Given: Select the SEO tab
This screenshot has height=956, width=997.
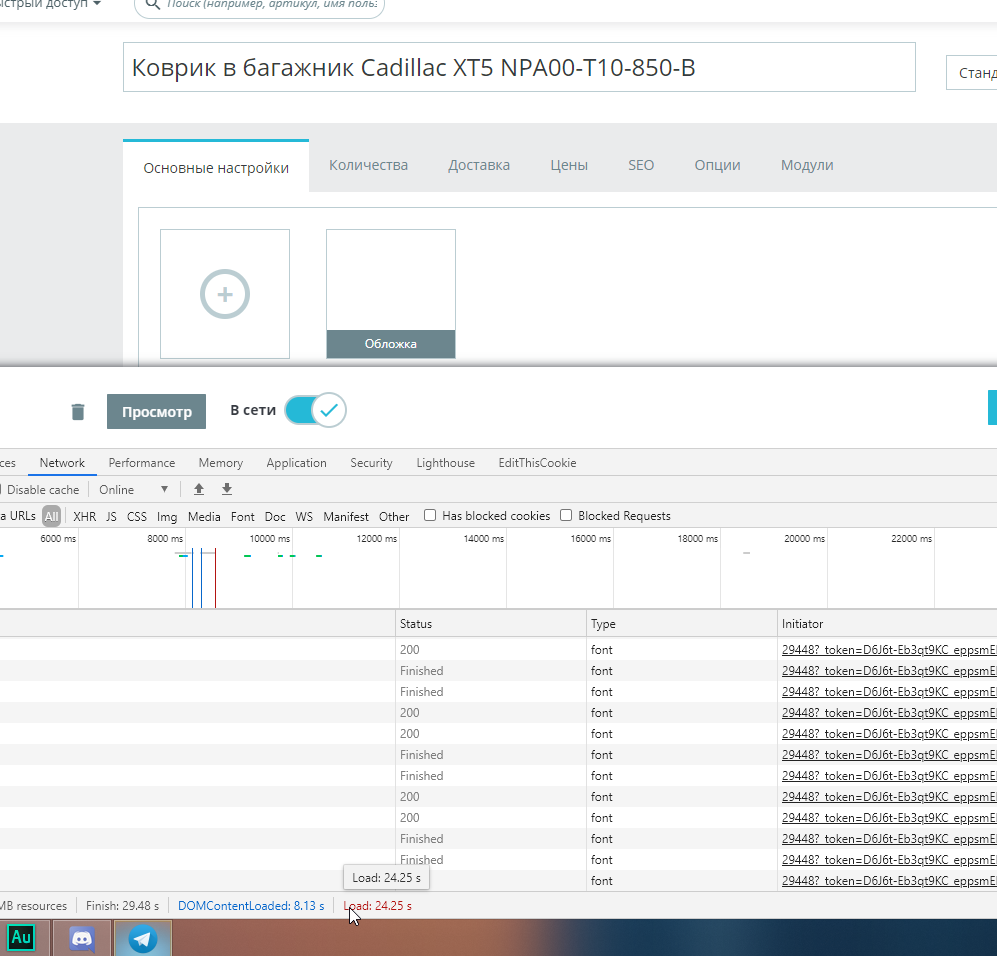Looking at the screenshot, I should pos(641,165).
